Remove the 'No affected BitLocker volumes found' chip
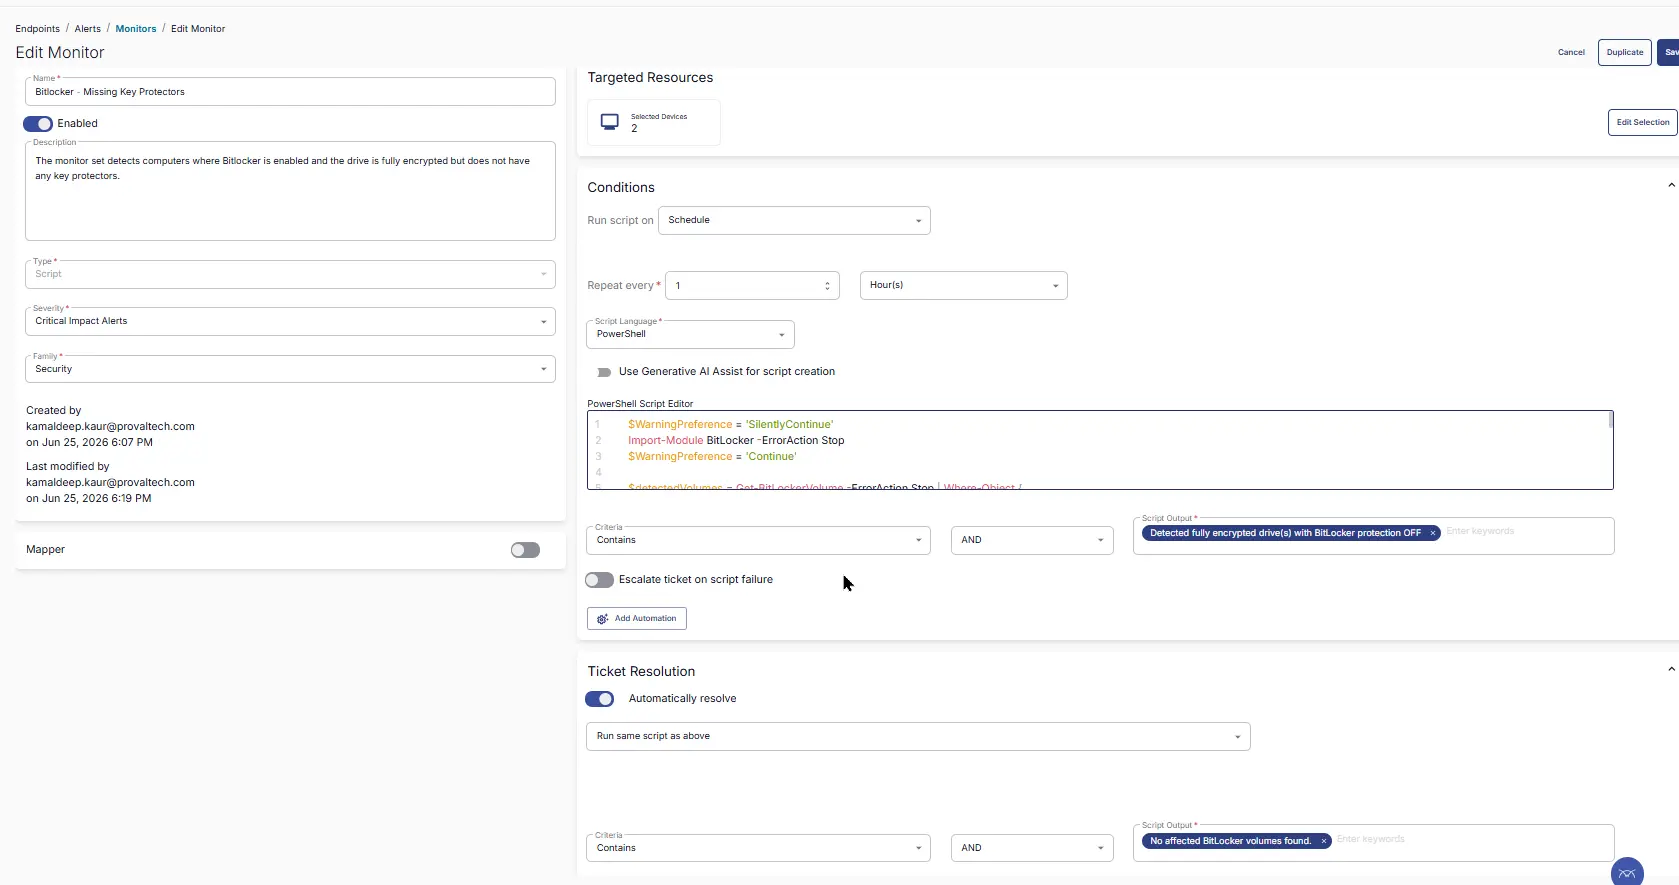1679x885 pixels. point(1323,841)
